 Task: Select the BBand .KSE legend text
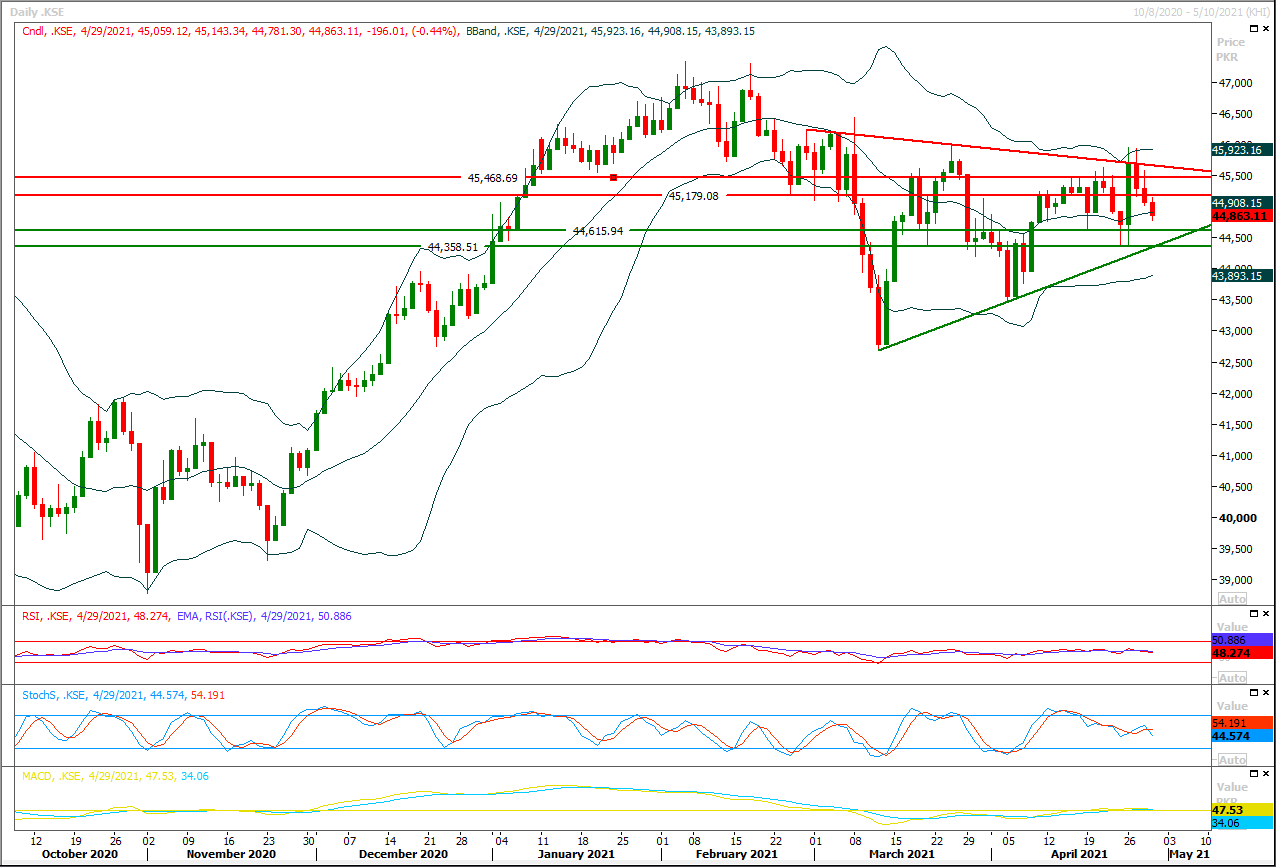point(611,31)
